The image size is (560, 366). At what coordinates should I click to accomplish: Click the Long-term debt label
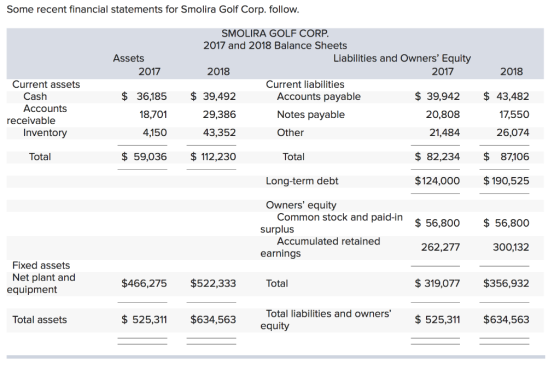tap(302, 181)
